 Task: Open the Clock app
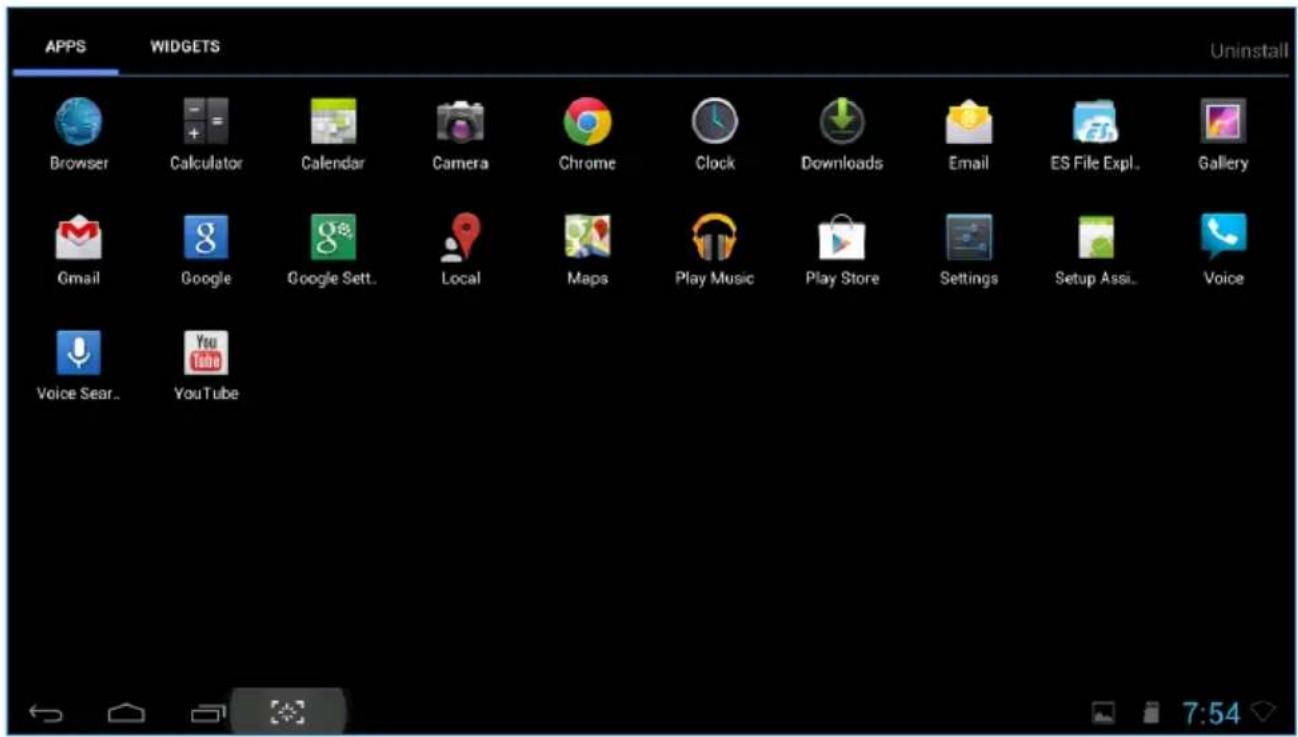tap(715, 135)
